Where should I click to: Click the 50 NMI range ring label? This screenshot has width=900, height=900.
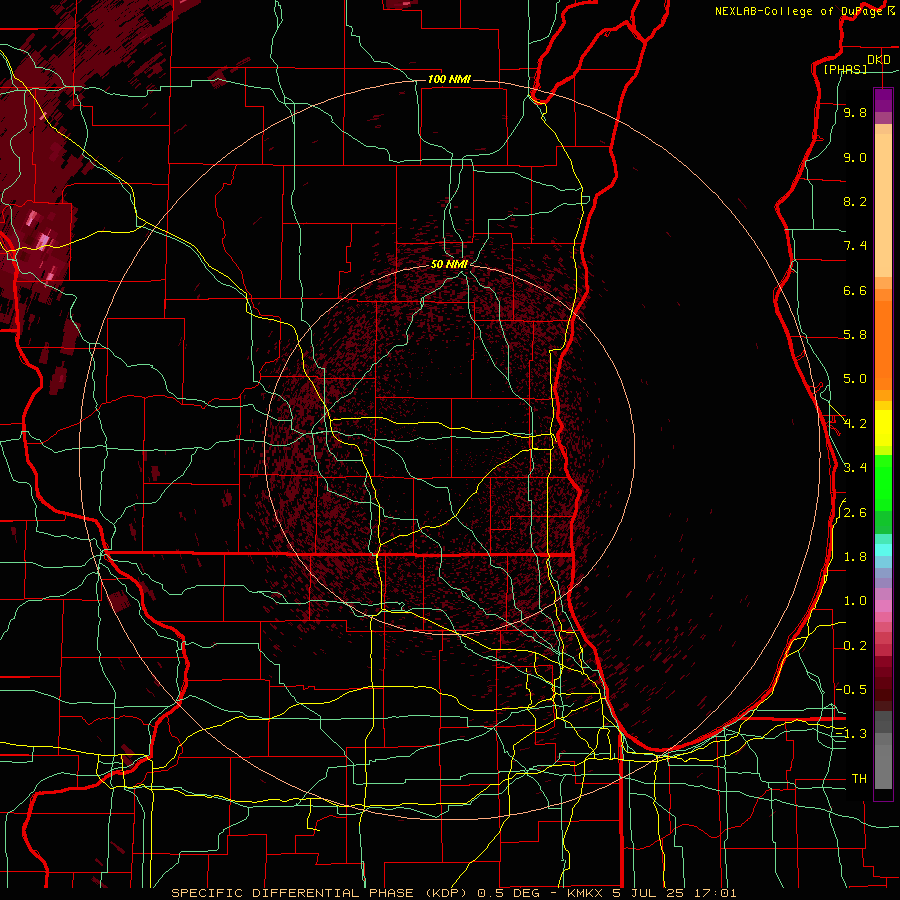[449, 264]
